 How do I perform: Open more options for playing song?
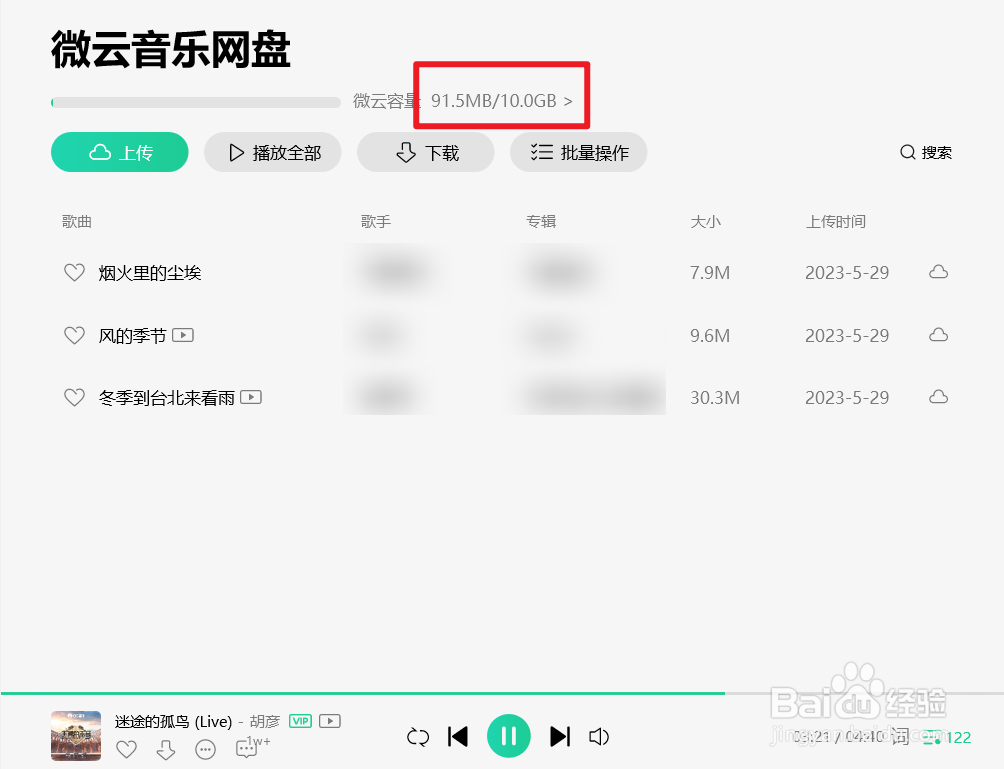[x=206, y=749]
